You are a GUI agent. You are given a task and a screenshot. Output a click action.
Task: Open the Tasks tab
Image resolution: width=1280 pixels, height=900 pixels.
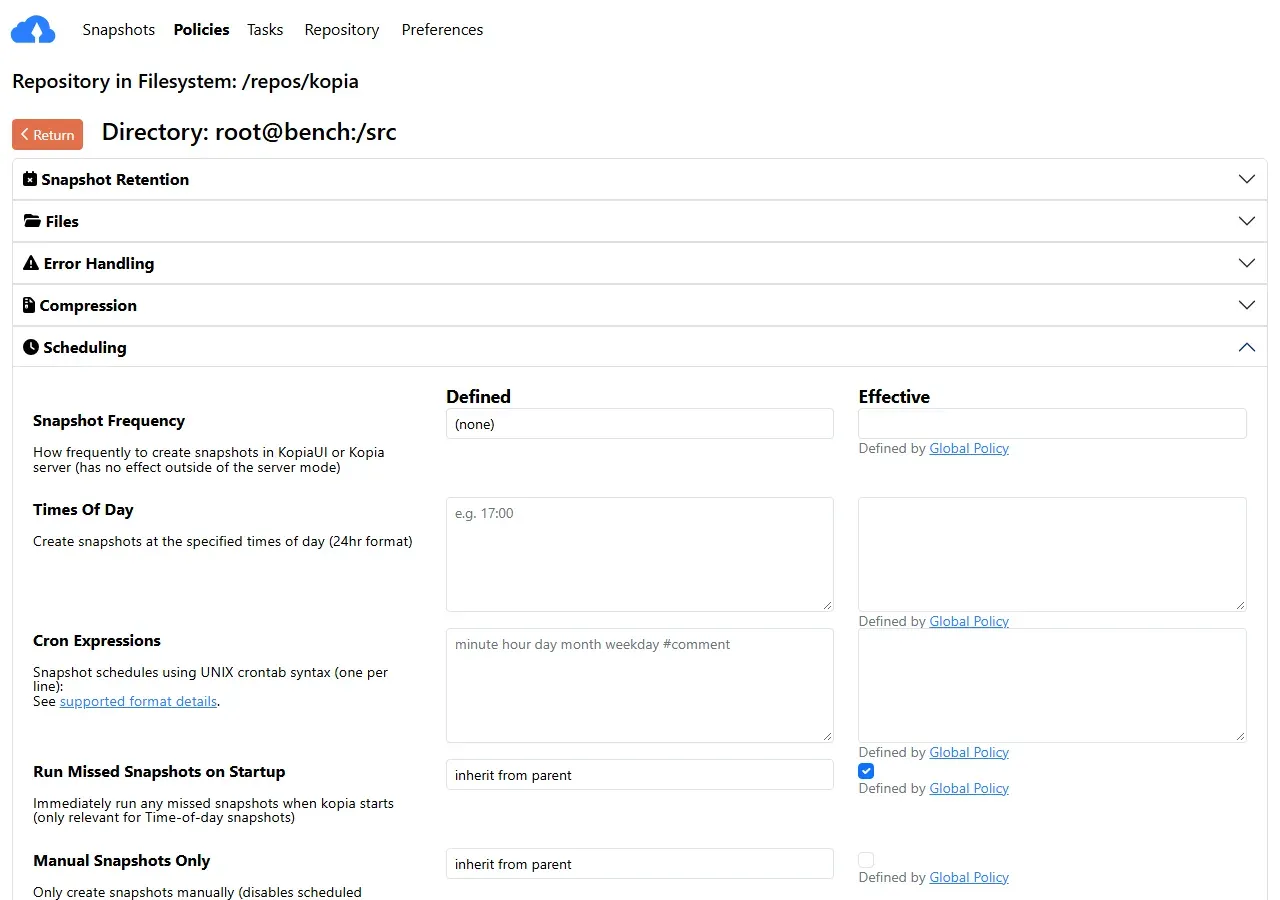point(265,30)
